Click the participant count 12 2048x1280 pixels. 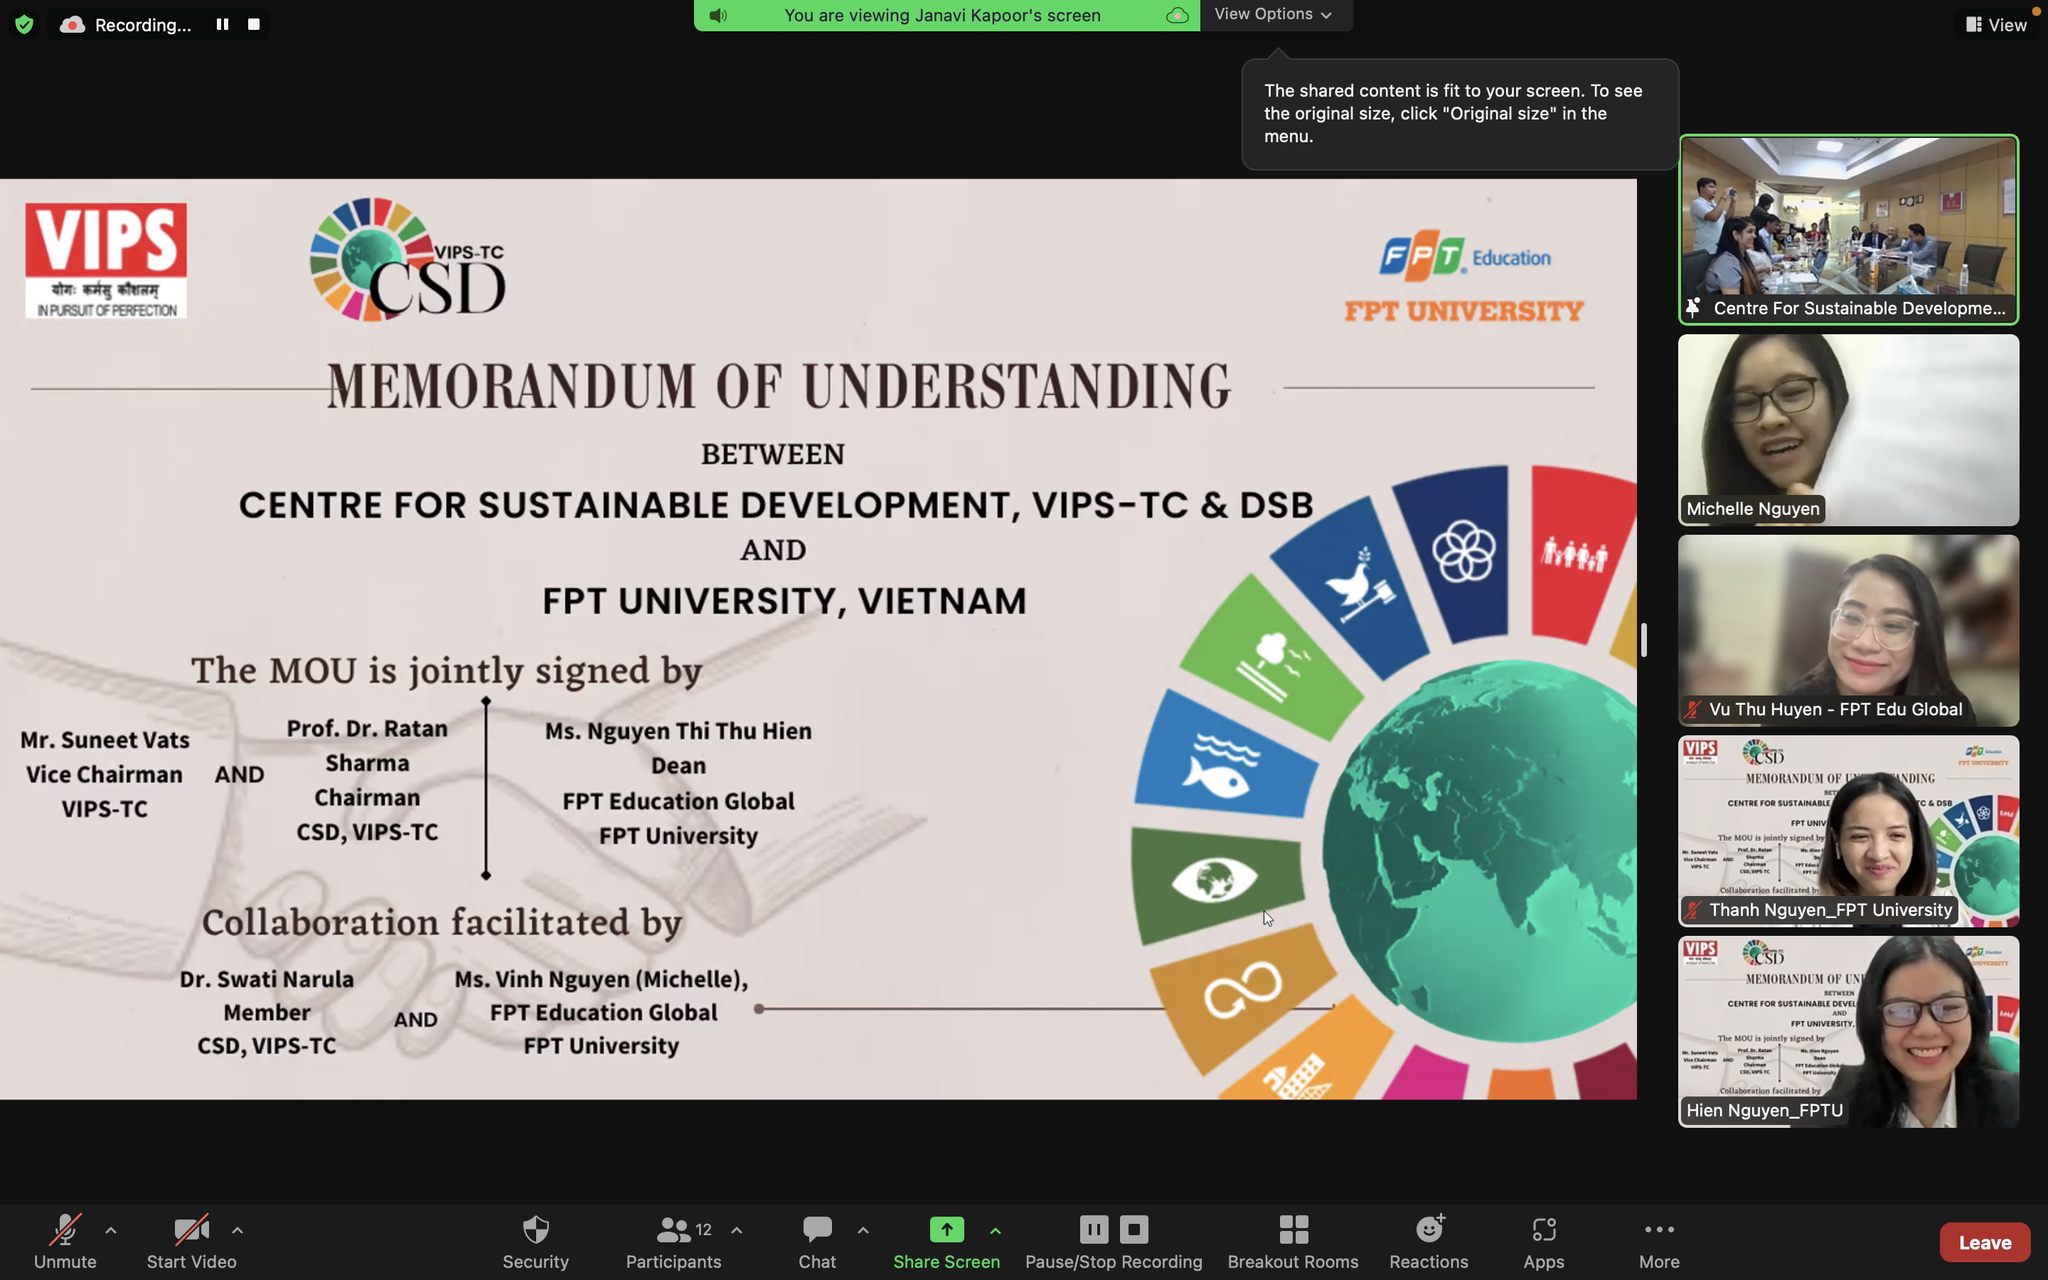(703, 1230)
